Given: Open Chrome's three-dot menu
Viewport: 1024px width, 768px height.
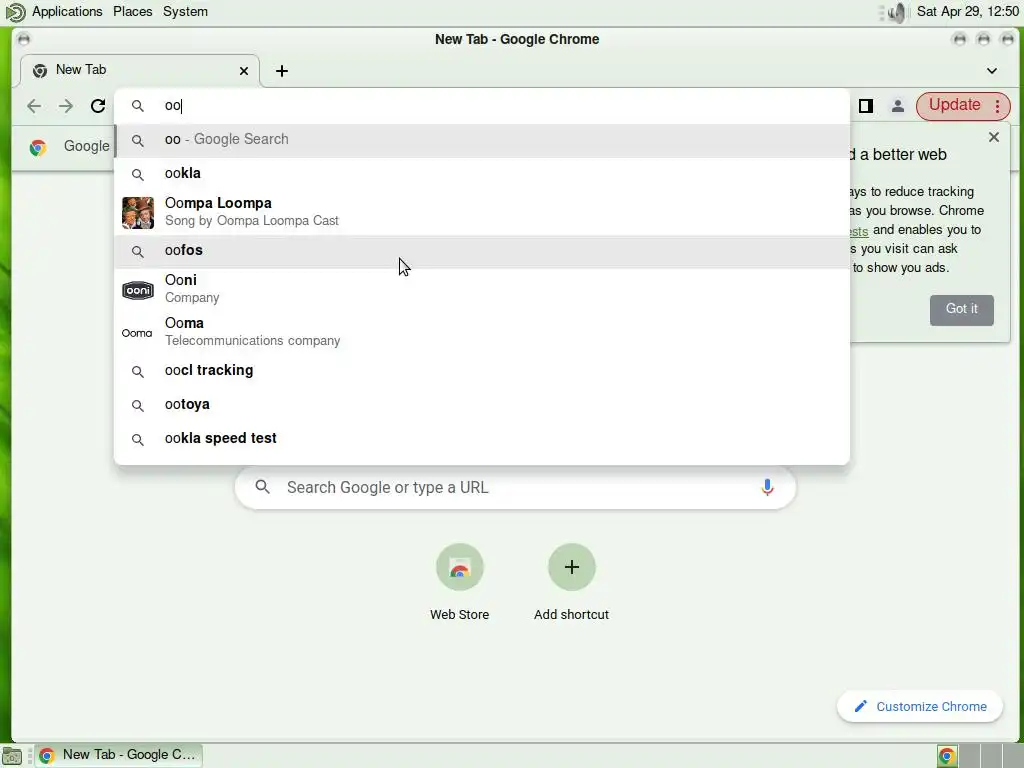Looking at the screenshot, I should (x=997, y=106).
